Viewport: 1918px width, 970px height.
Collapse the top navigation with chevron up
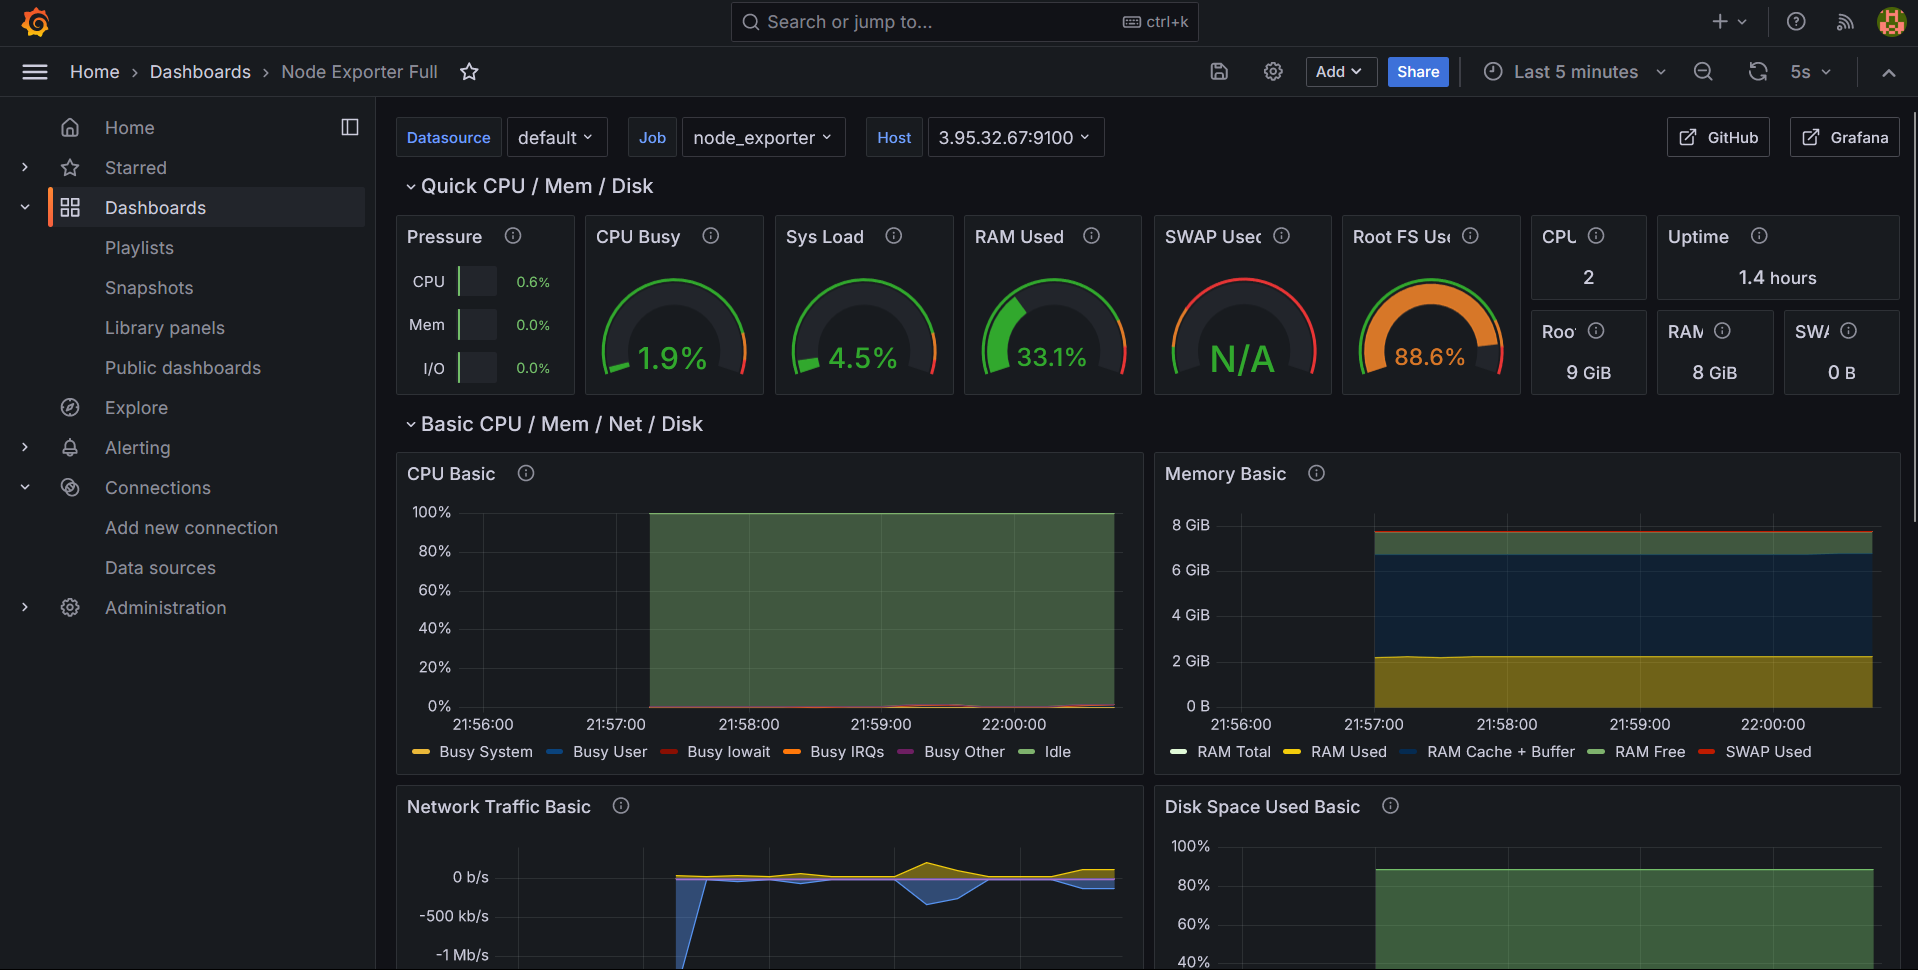(1888, 72)
